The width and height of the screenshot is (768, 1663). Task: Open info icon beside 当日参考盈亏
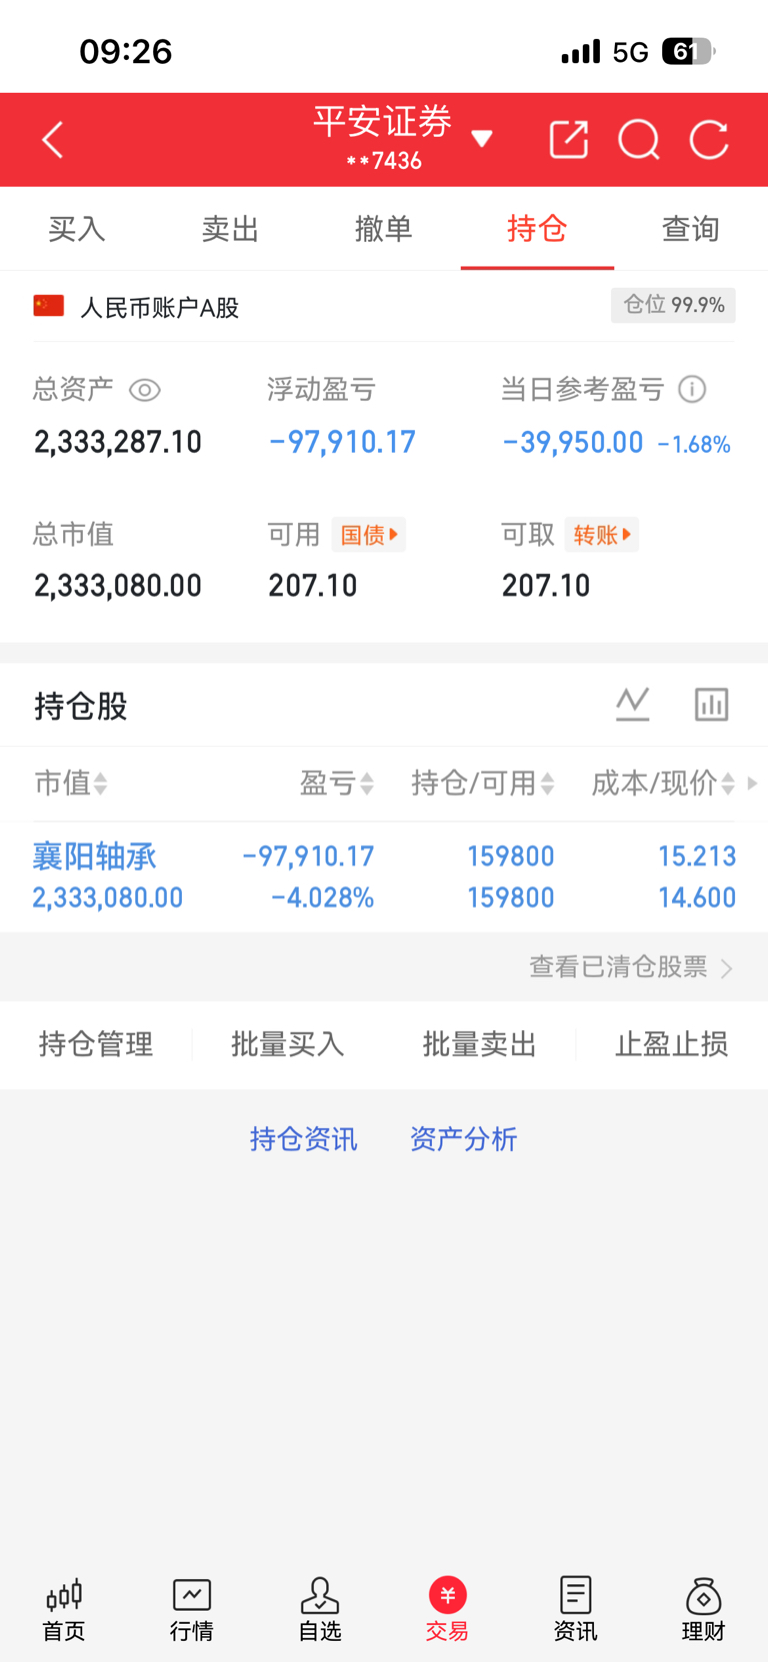692,389
